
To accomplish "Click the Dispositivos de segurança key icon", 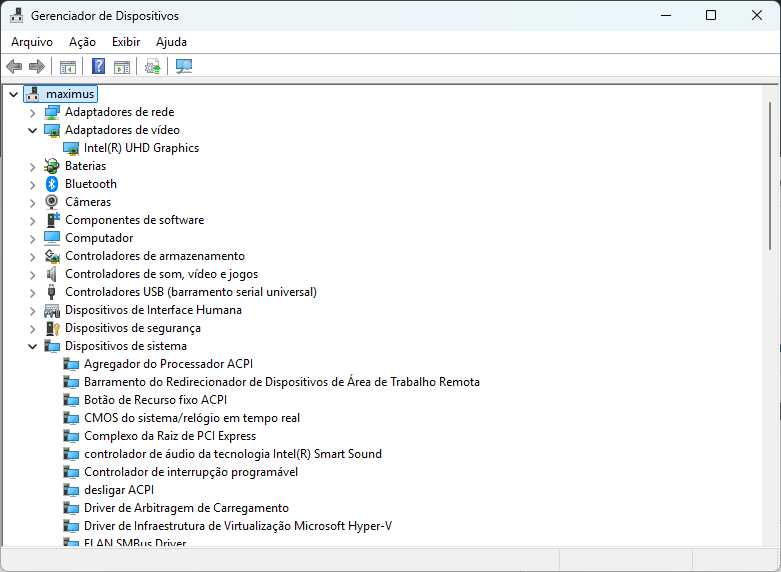I will point(52,328).
